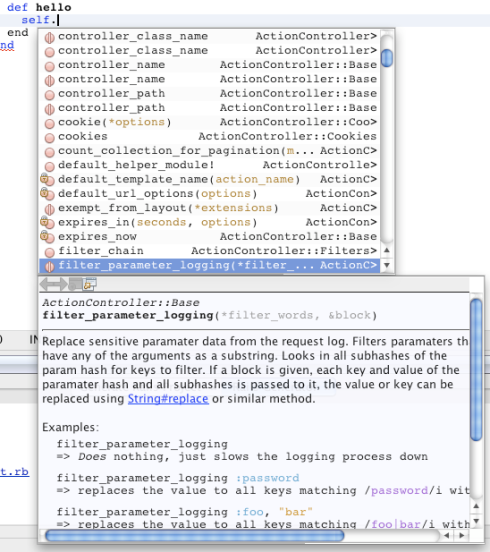Click completion list scroll down arrow
This screenshot has width=490, height=552.
point(387,265)
